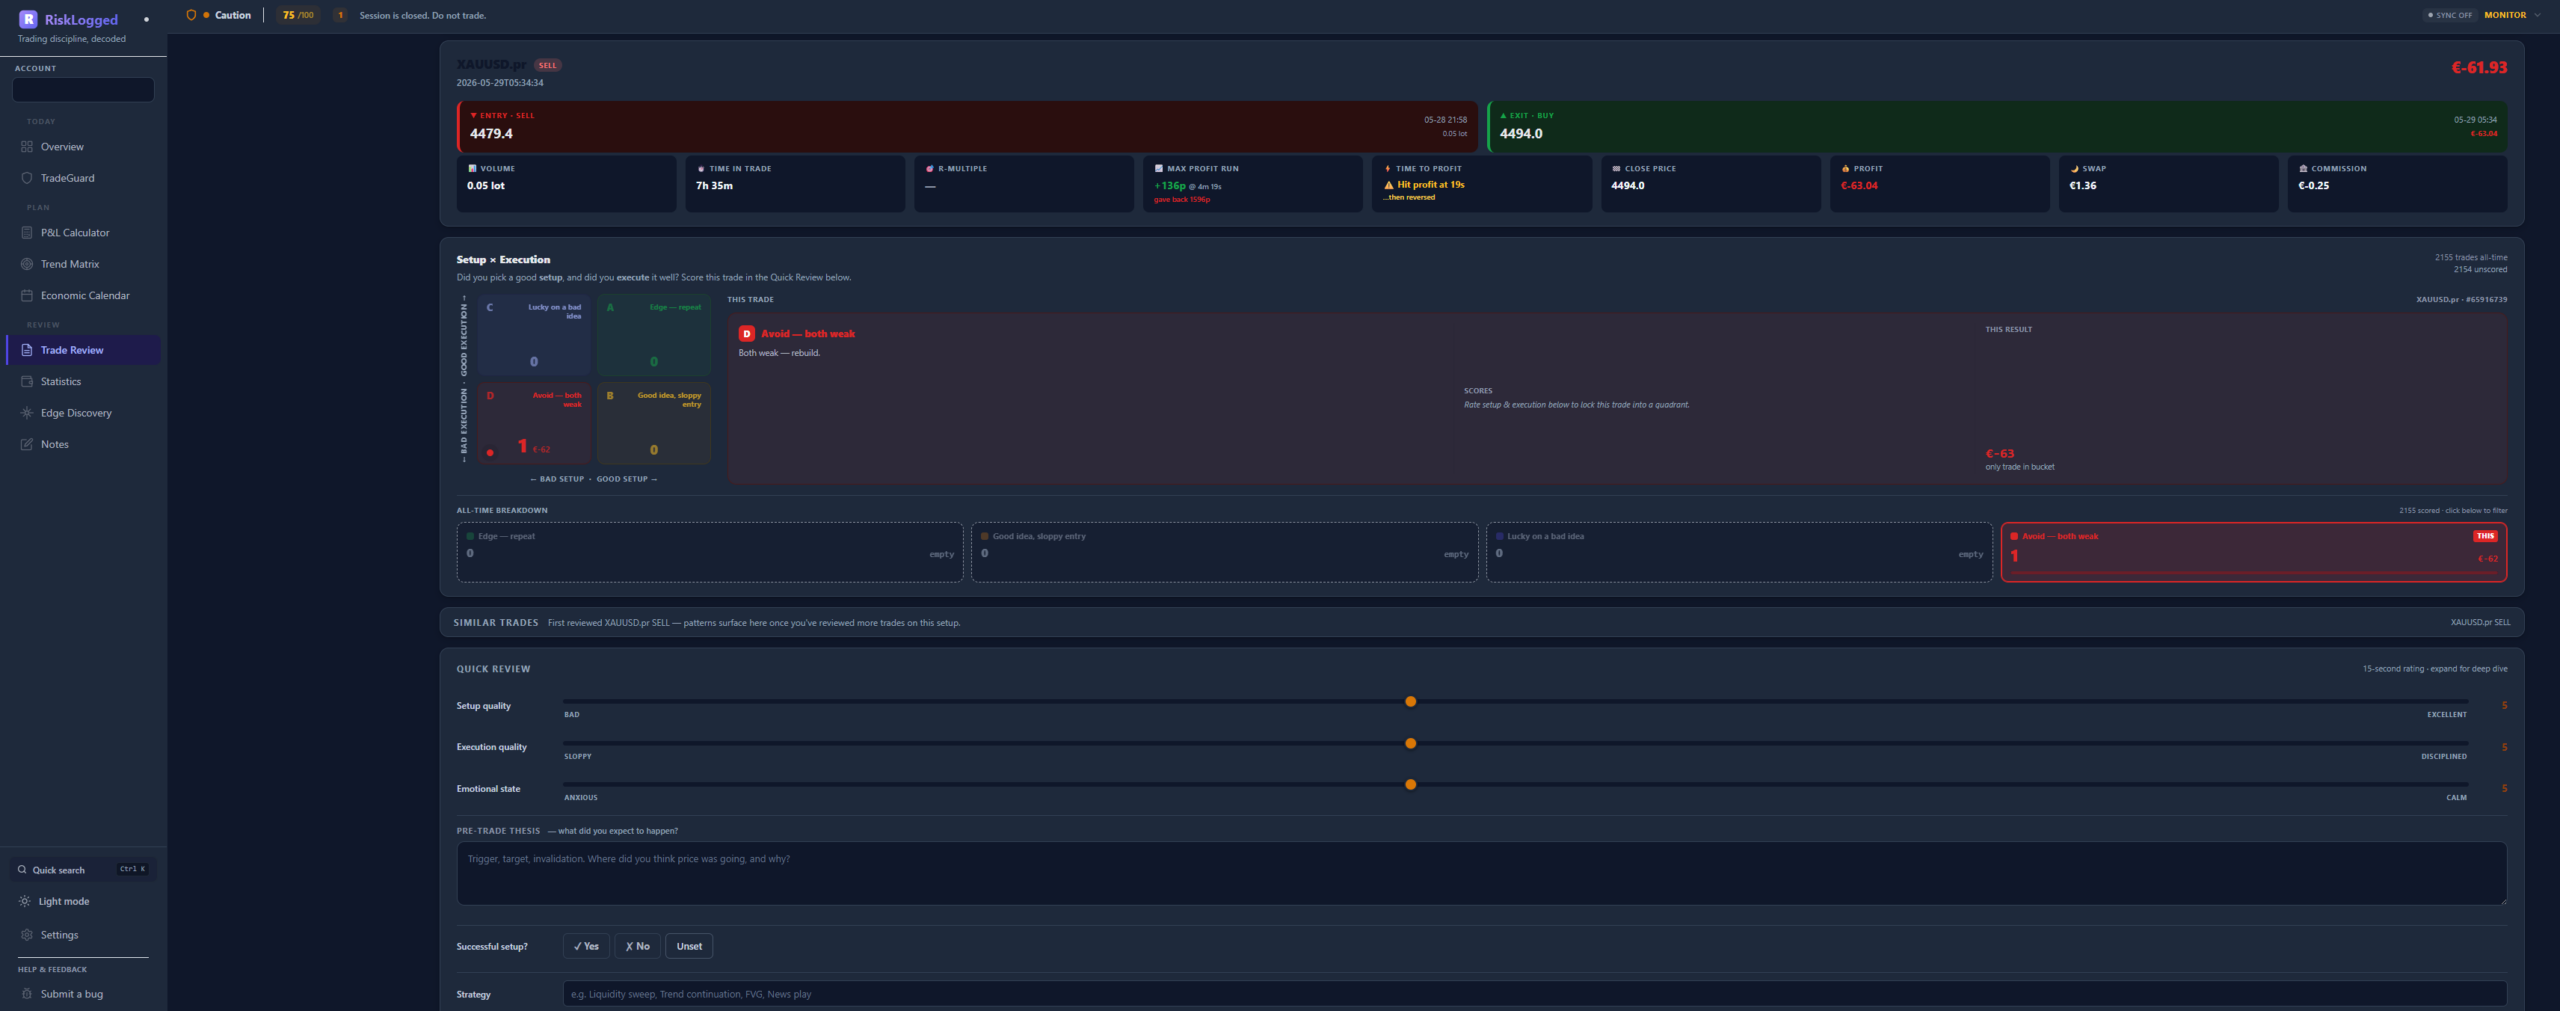
Task: Click the Settings gear icon
Action: point(27,935)
